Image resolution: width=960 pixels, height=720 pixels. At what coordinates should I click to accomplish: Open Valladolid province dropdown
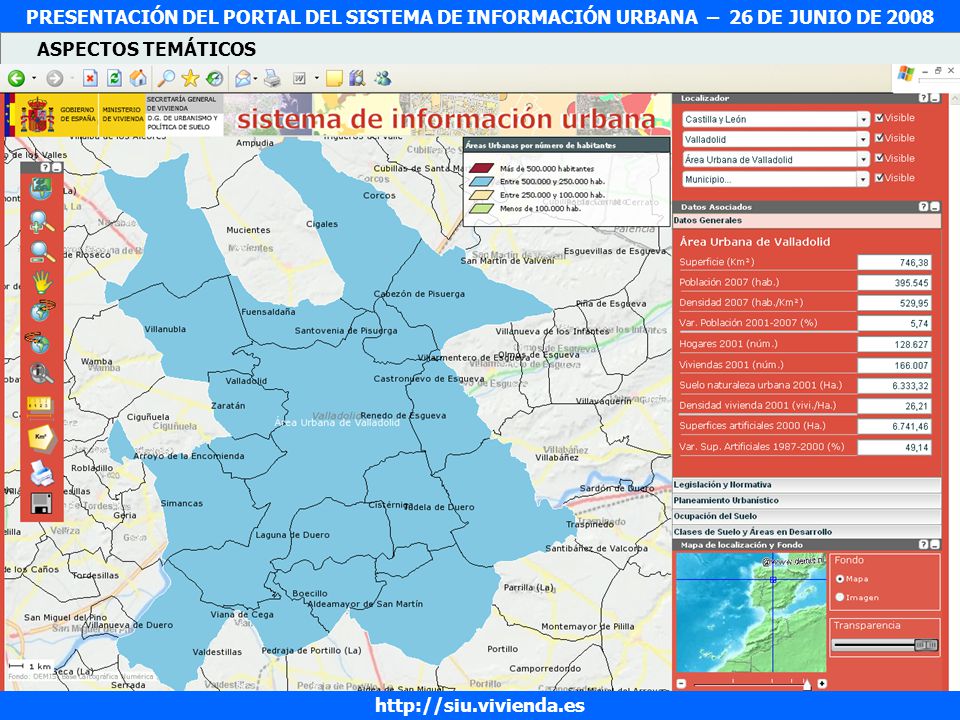[x=863, y=140]
